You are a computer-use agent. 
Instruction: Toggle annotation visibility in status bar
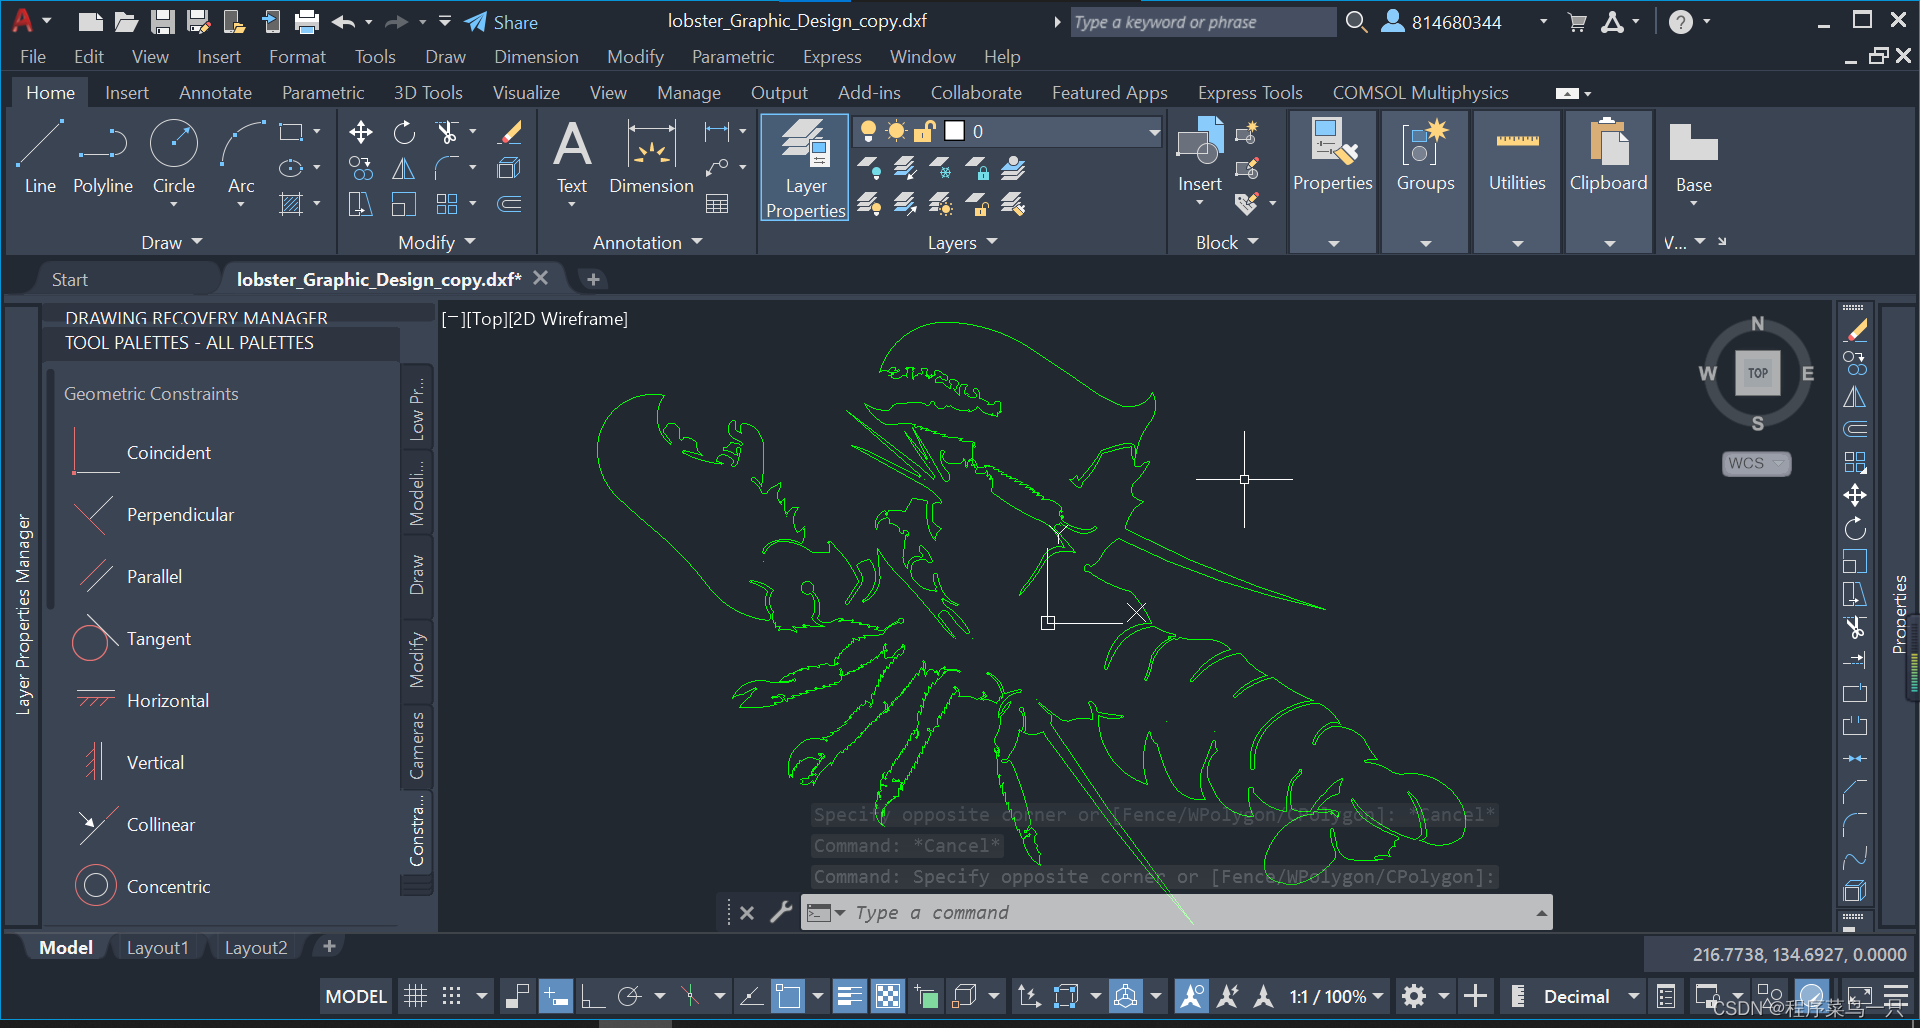pos(1191,996)
